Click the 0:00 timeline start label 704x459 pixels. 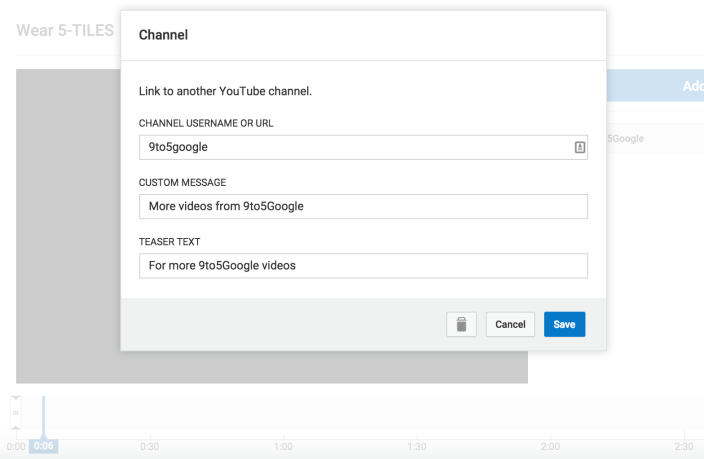[x=15, y=446]
